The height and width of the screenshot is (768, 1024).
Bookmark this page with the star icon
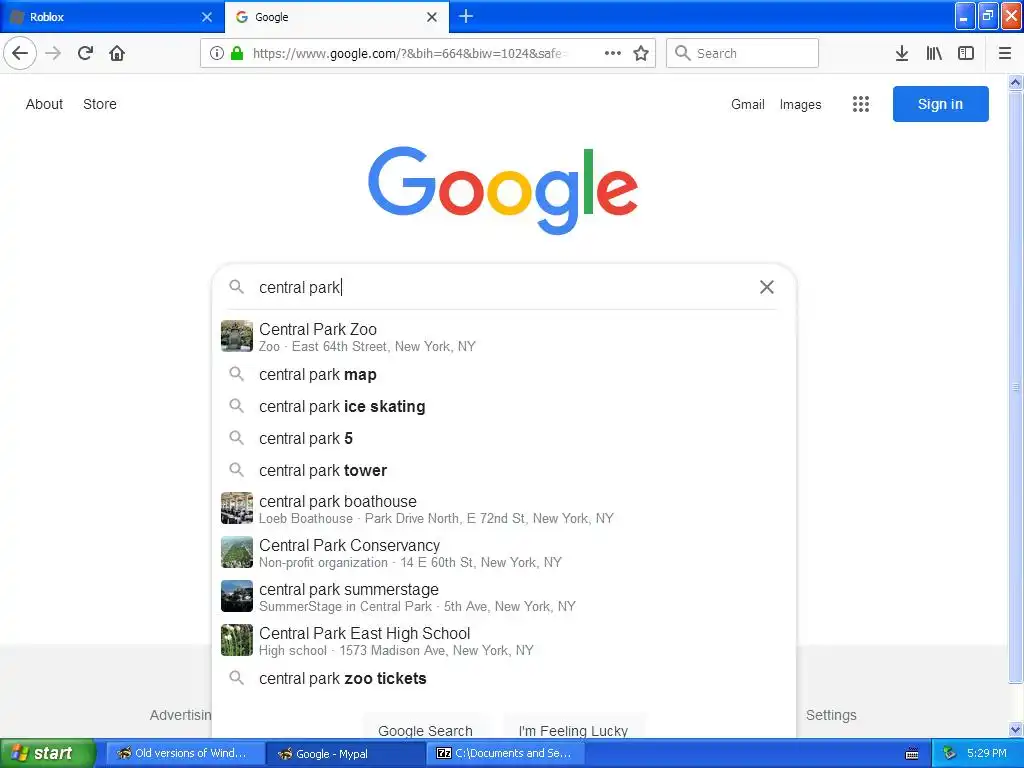(641, 53)
